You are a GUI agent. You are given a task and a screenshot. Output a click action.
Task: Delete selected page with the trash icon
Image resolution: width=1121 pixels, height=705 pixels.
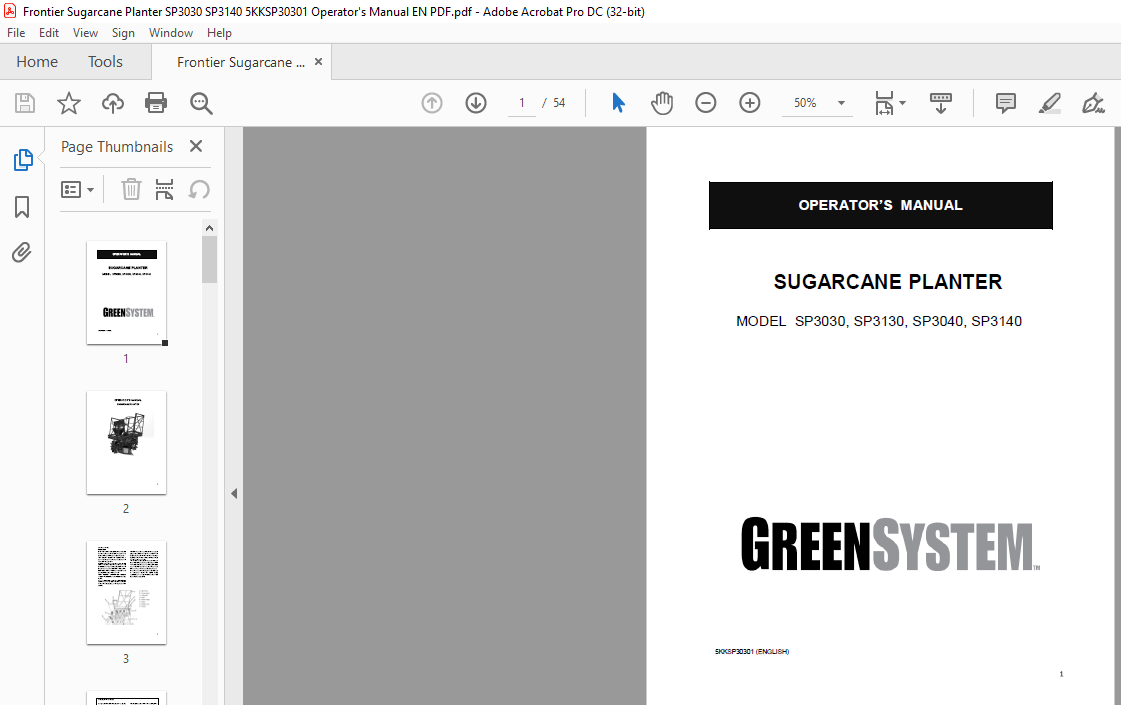(131, 189)
